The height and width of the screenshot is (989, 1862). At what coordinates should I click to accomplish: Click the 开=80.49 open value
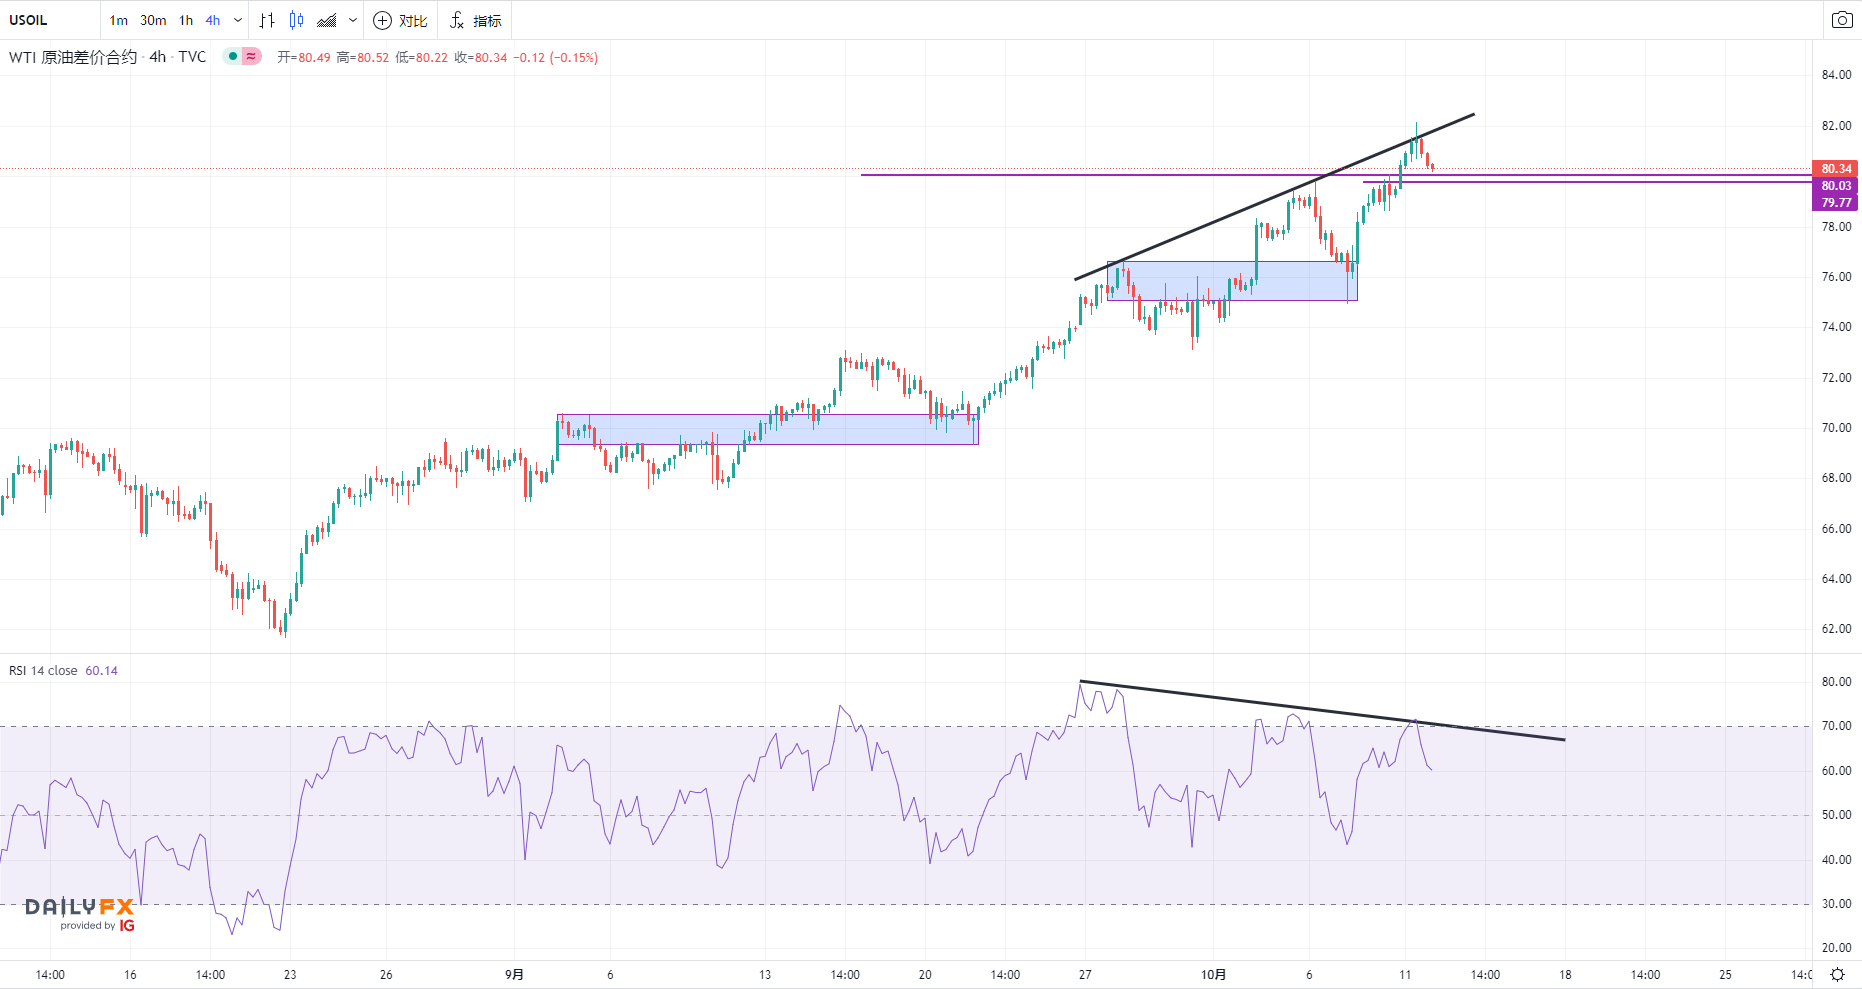[304, 58]
